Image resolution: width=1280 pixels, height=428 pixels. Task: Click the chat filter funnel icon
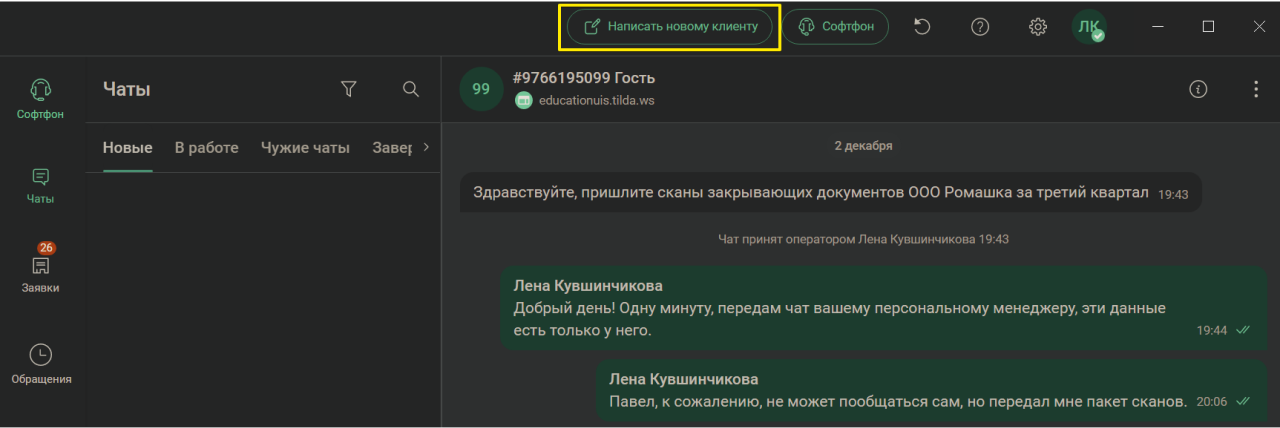[x=348, y=89]
